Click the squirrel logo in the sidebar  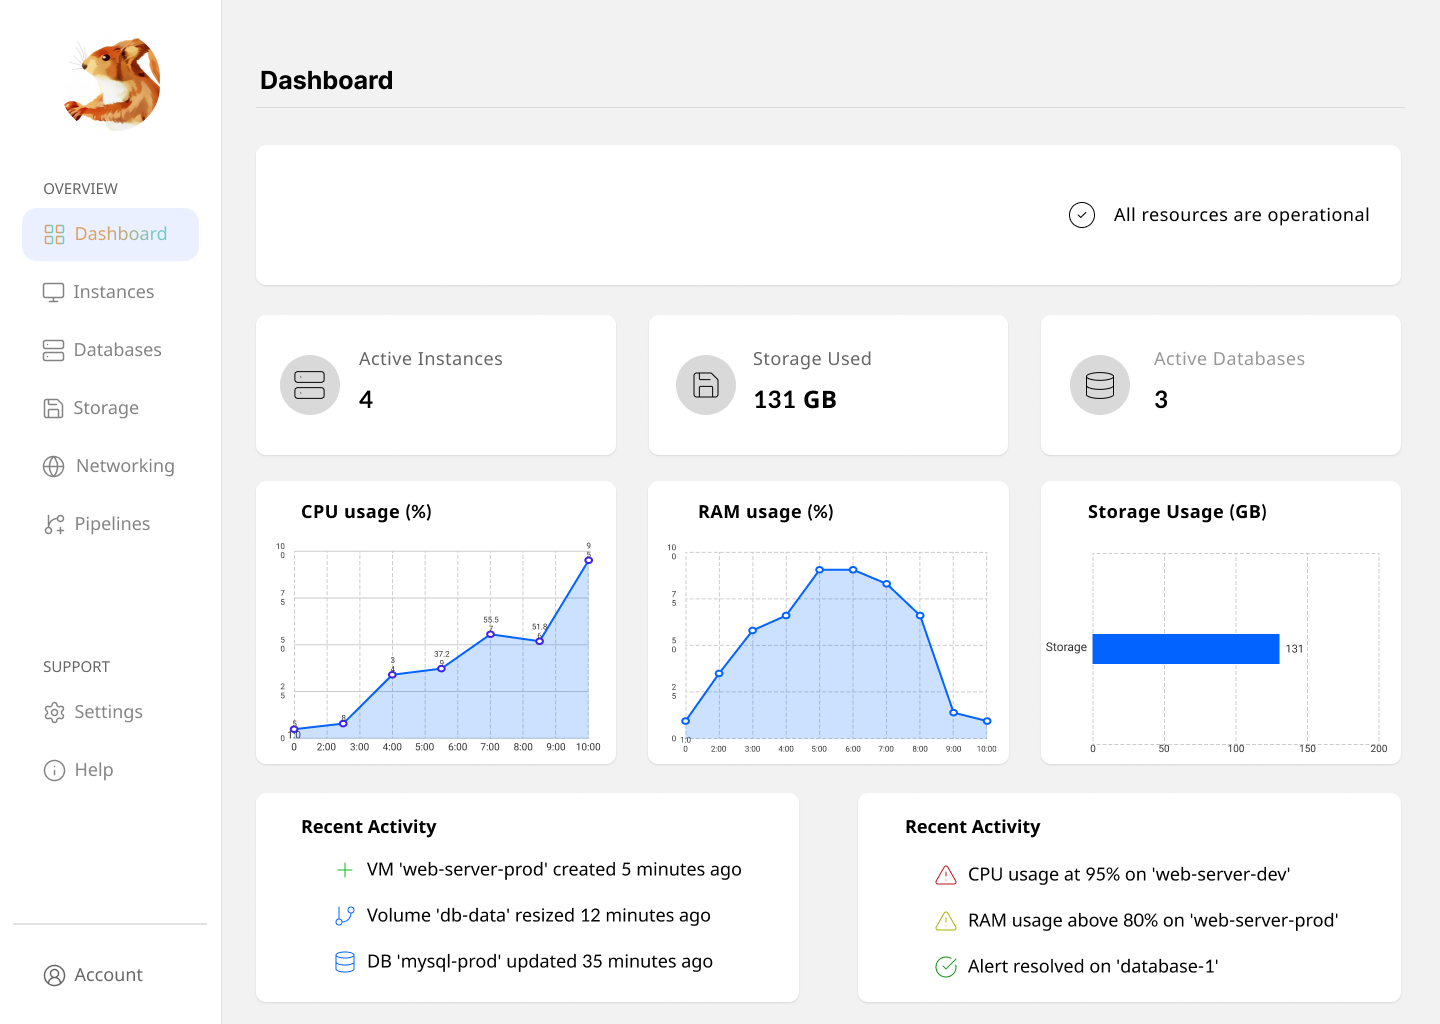[114, 84]
